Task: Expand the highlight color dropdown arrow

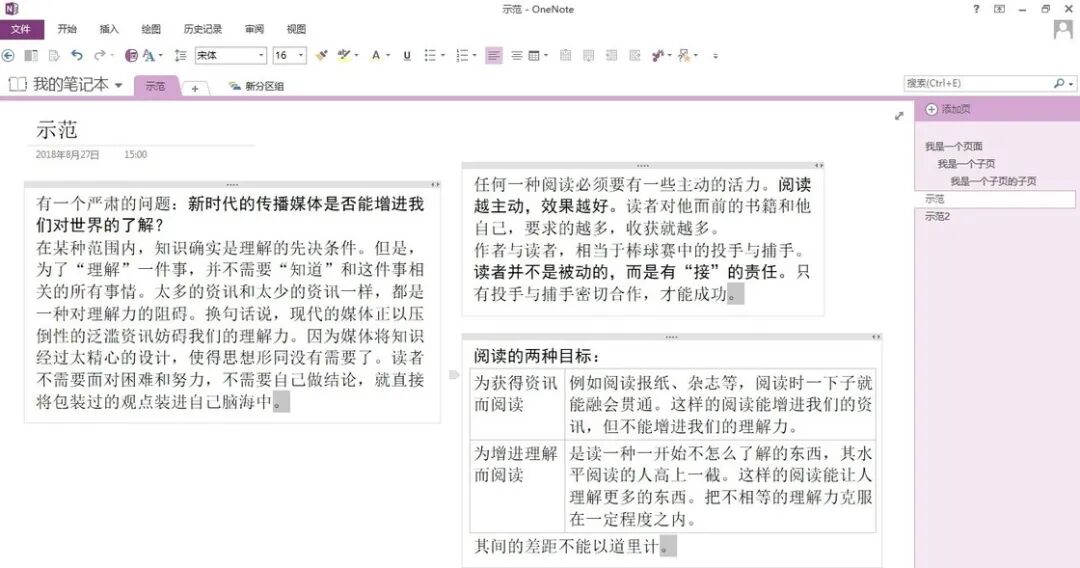Action: (x=356, y=55)
